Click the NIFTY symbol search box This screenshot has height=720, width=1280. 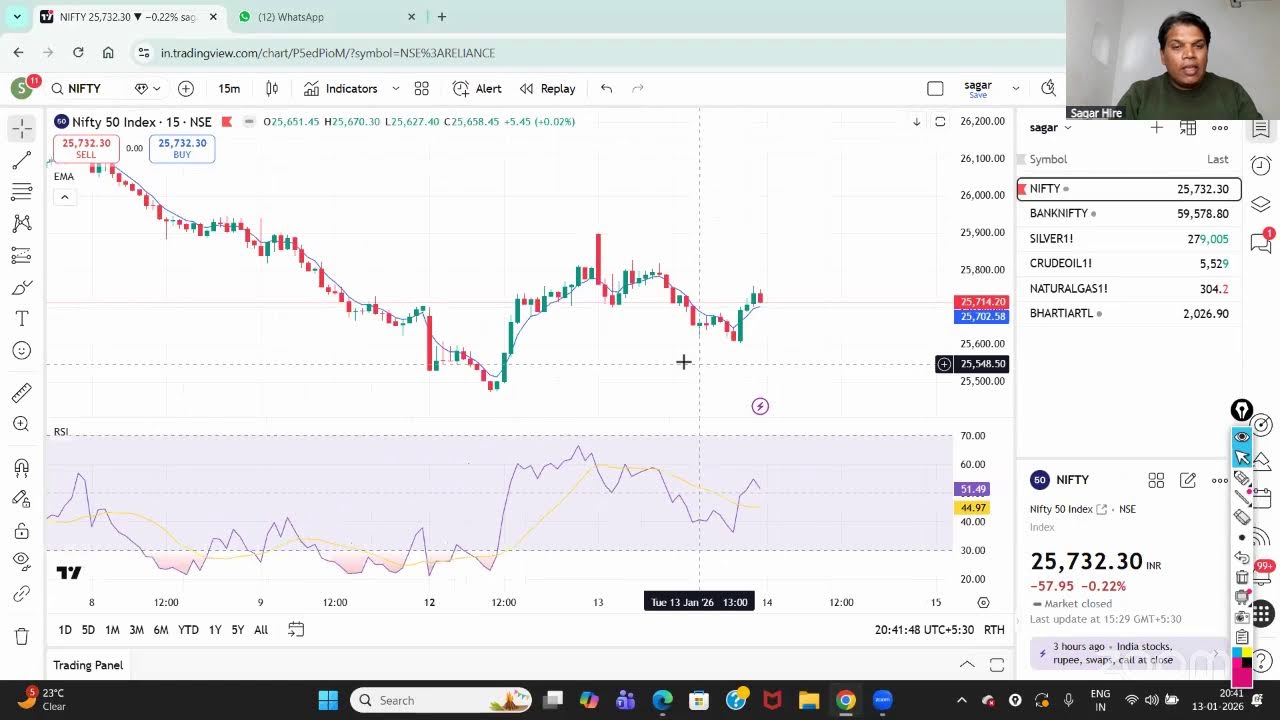click(x=84, y=88)
